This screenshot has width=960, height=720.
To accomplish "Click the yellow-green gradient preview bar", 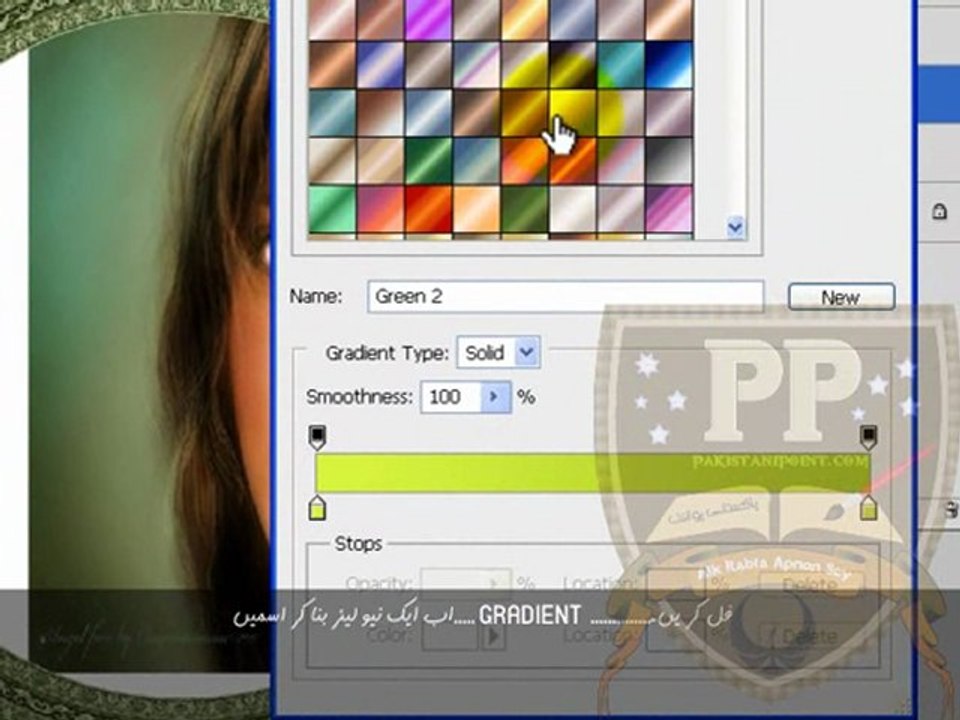I will pyautogui.click(x=592, y=473).
